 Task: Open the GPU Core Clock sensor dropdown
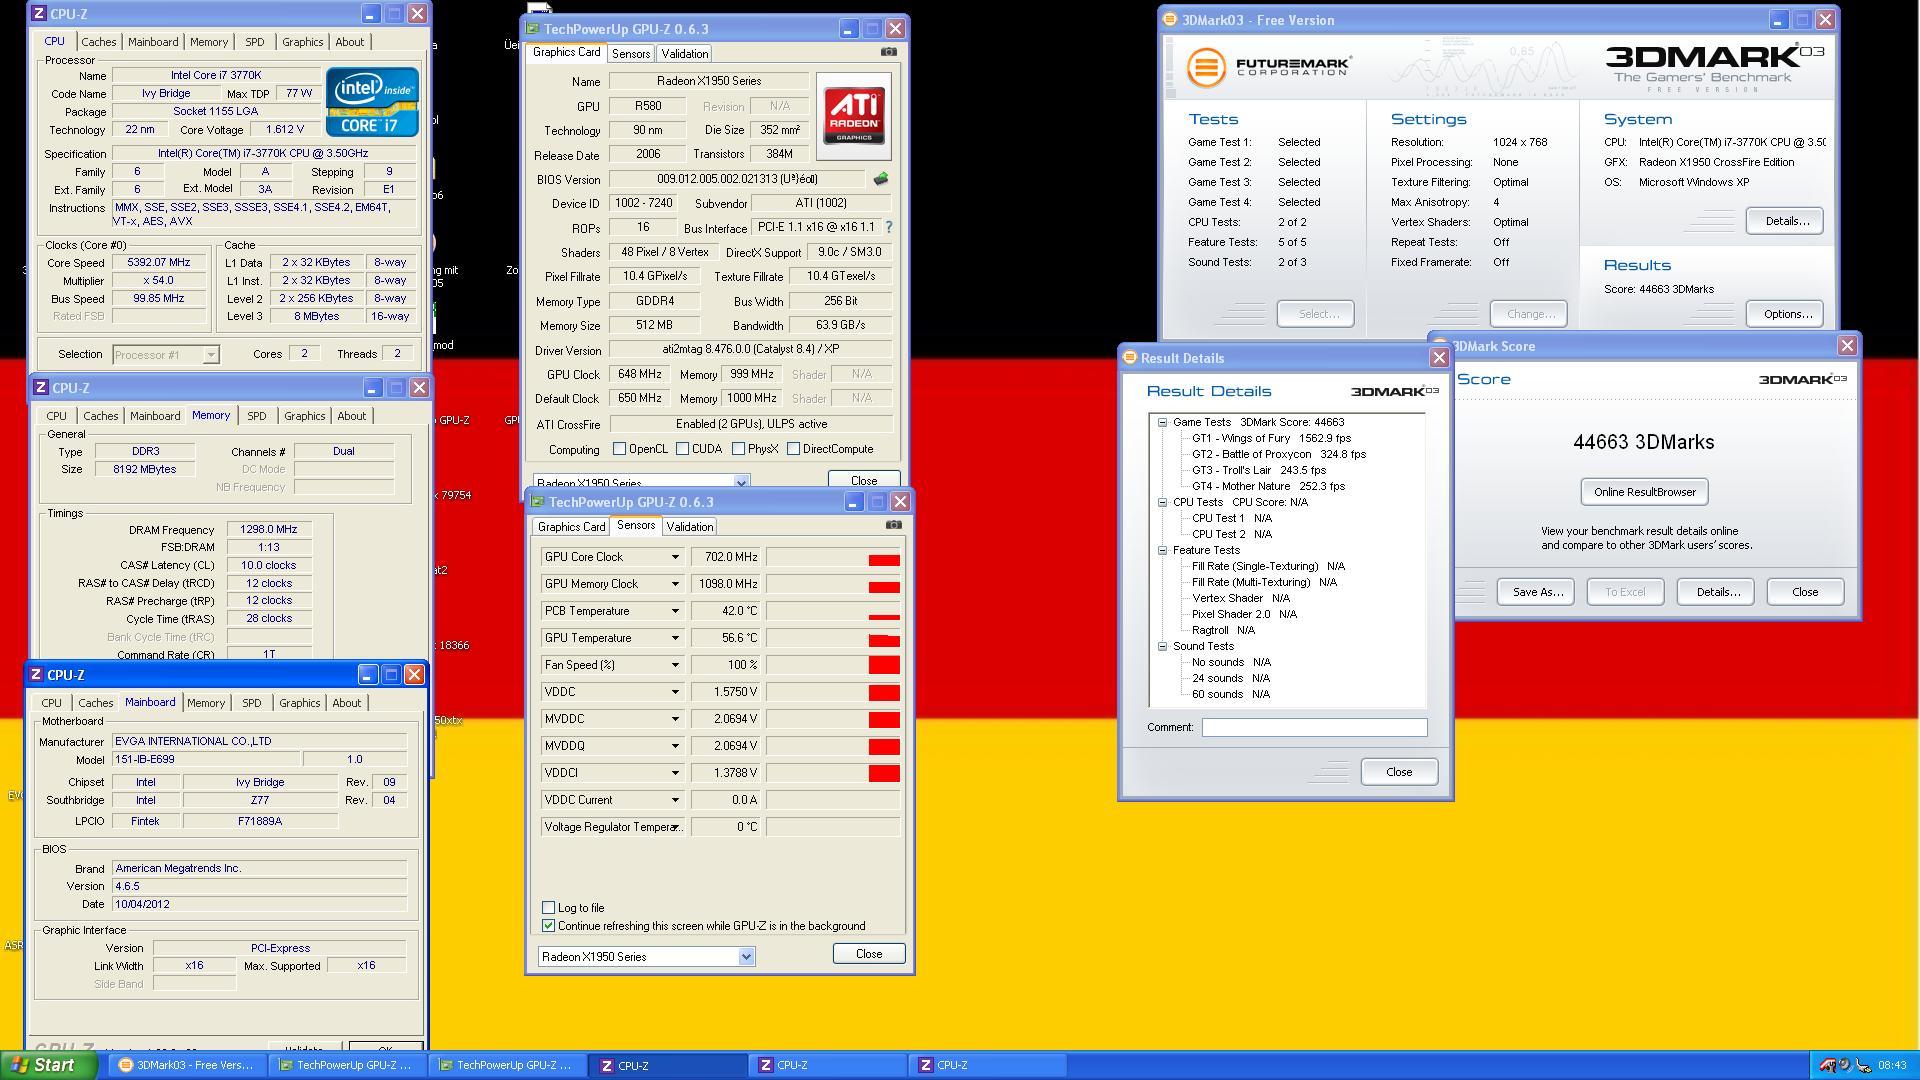click(x=675, y=557)
